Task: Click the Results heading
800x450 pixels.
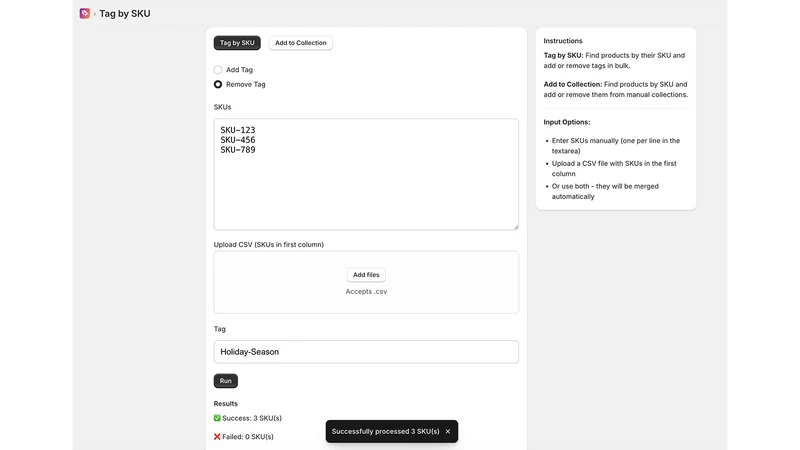Action: coord(226,404)
